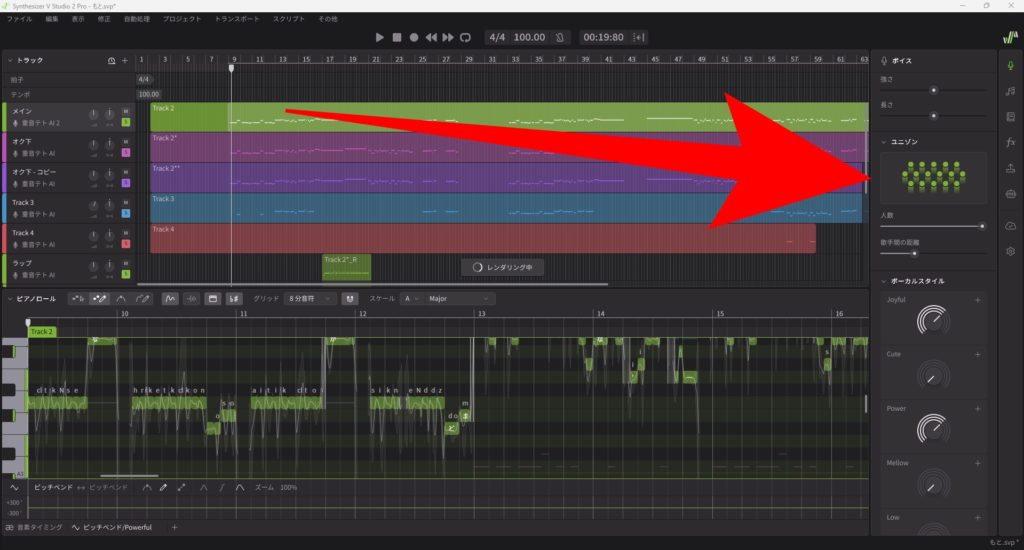Image resolution: width=1024 pixels, height=550 pixels.
Task: Solo the Track 3 track
Action: pyautogui.click(x=126, y=214)
